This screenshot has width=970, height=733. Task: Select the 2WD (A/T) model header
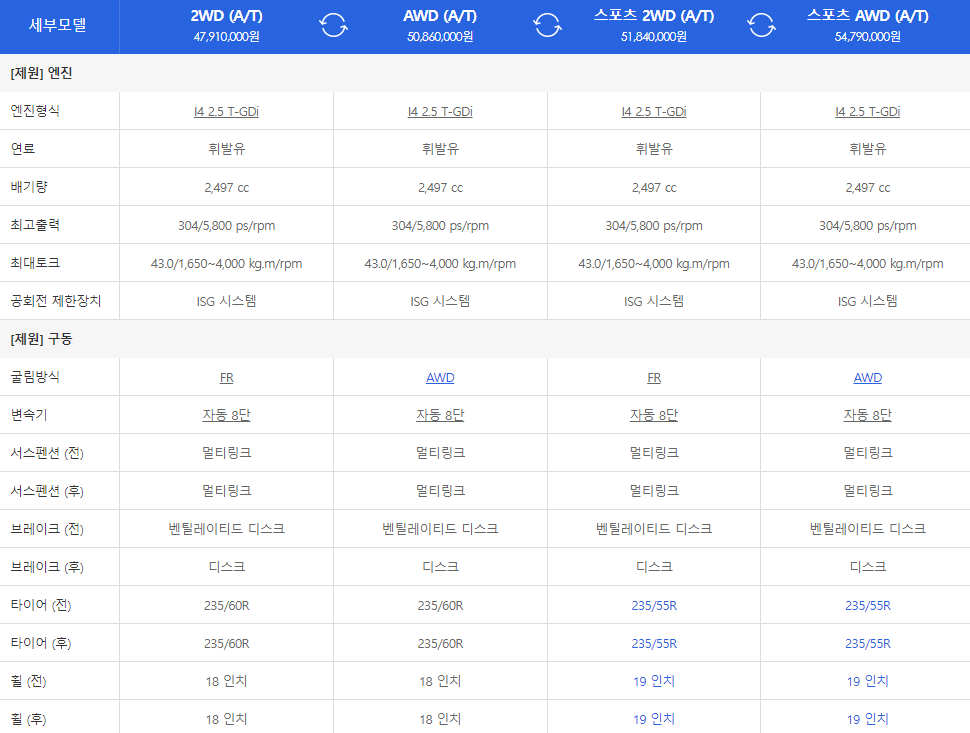point(226,26)
